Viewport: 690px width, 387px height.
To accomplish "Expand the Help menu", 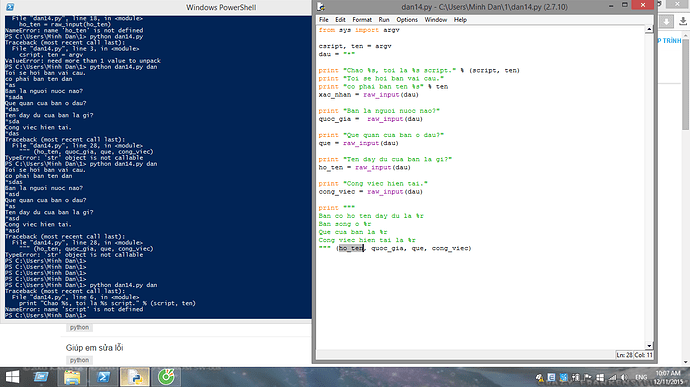I will click(x=460, y=20).
